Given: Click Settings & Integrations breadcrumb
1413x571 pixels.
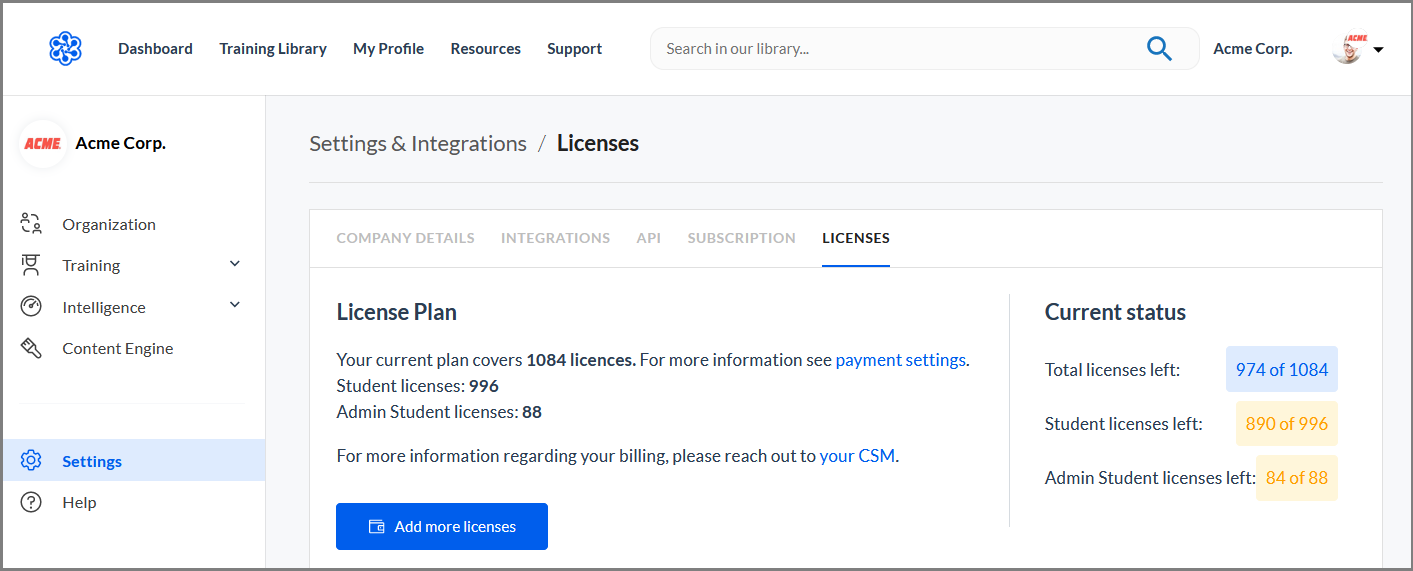Looking at the screenshot, I should [418, 143].
